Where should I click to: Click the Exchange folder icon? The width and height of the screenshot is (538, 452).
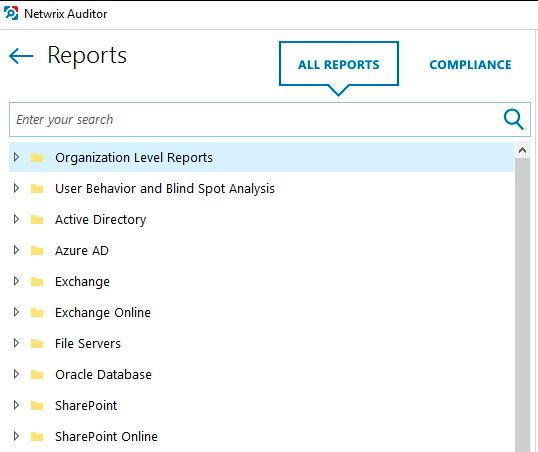[x=37, y=281]
